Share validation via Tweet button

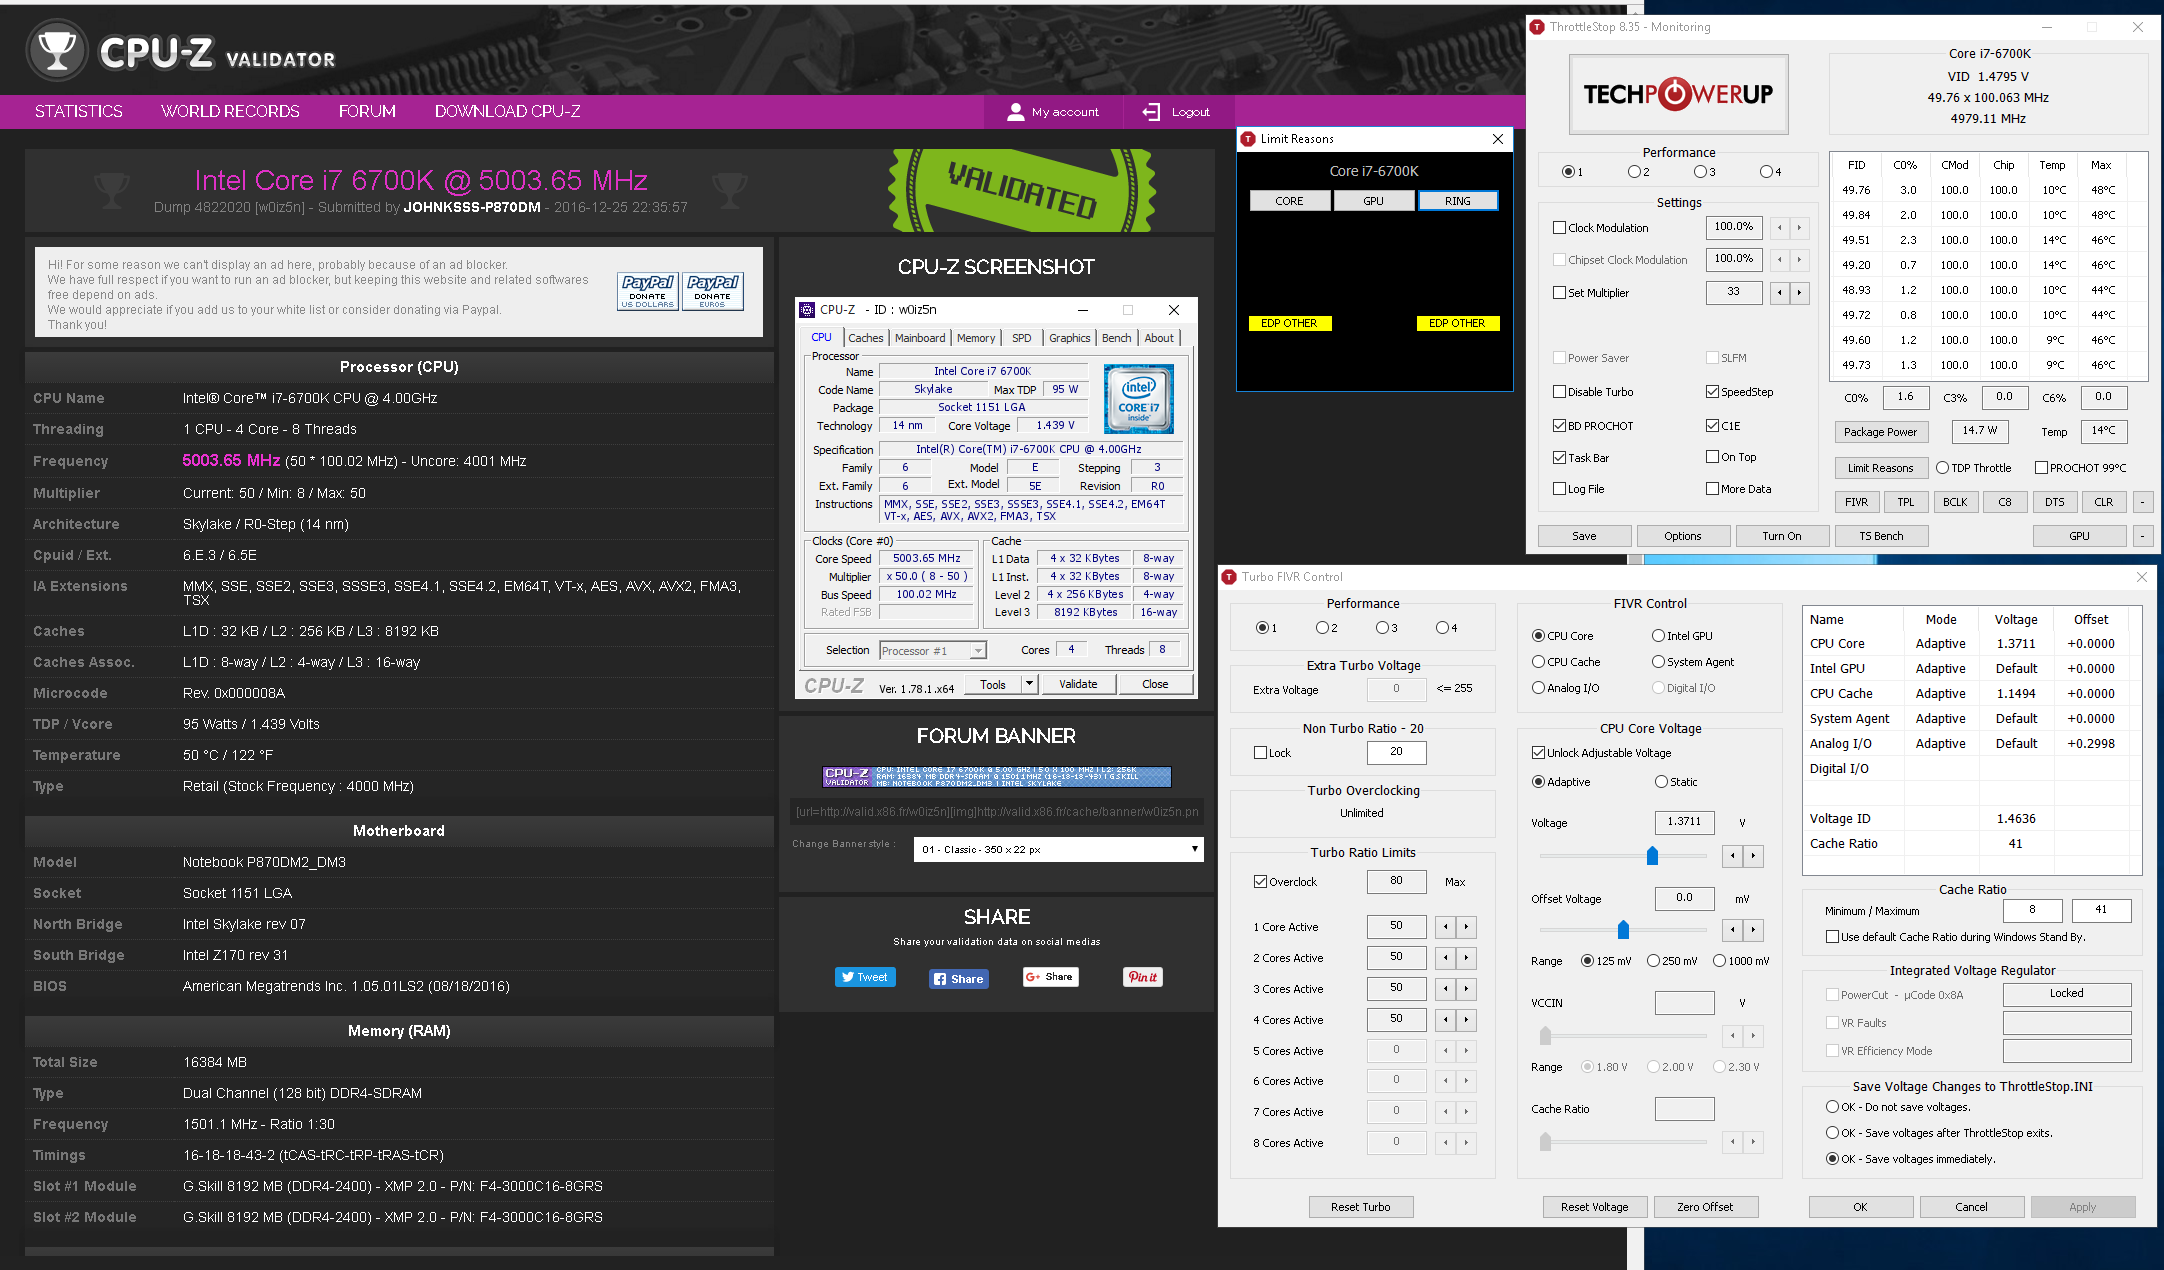point(865,977)
